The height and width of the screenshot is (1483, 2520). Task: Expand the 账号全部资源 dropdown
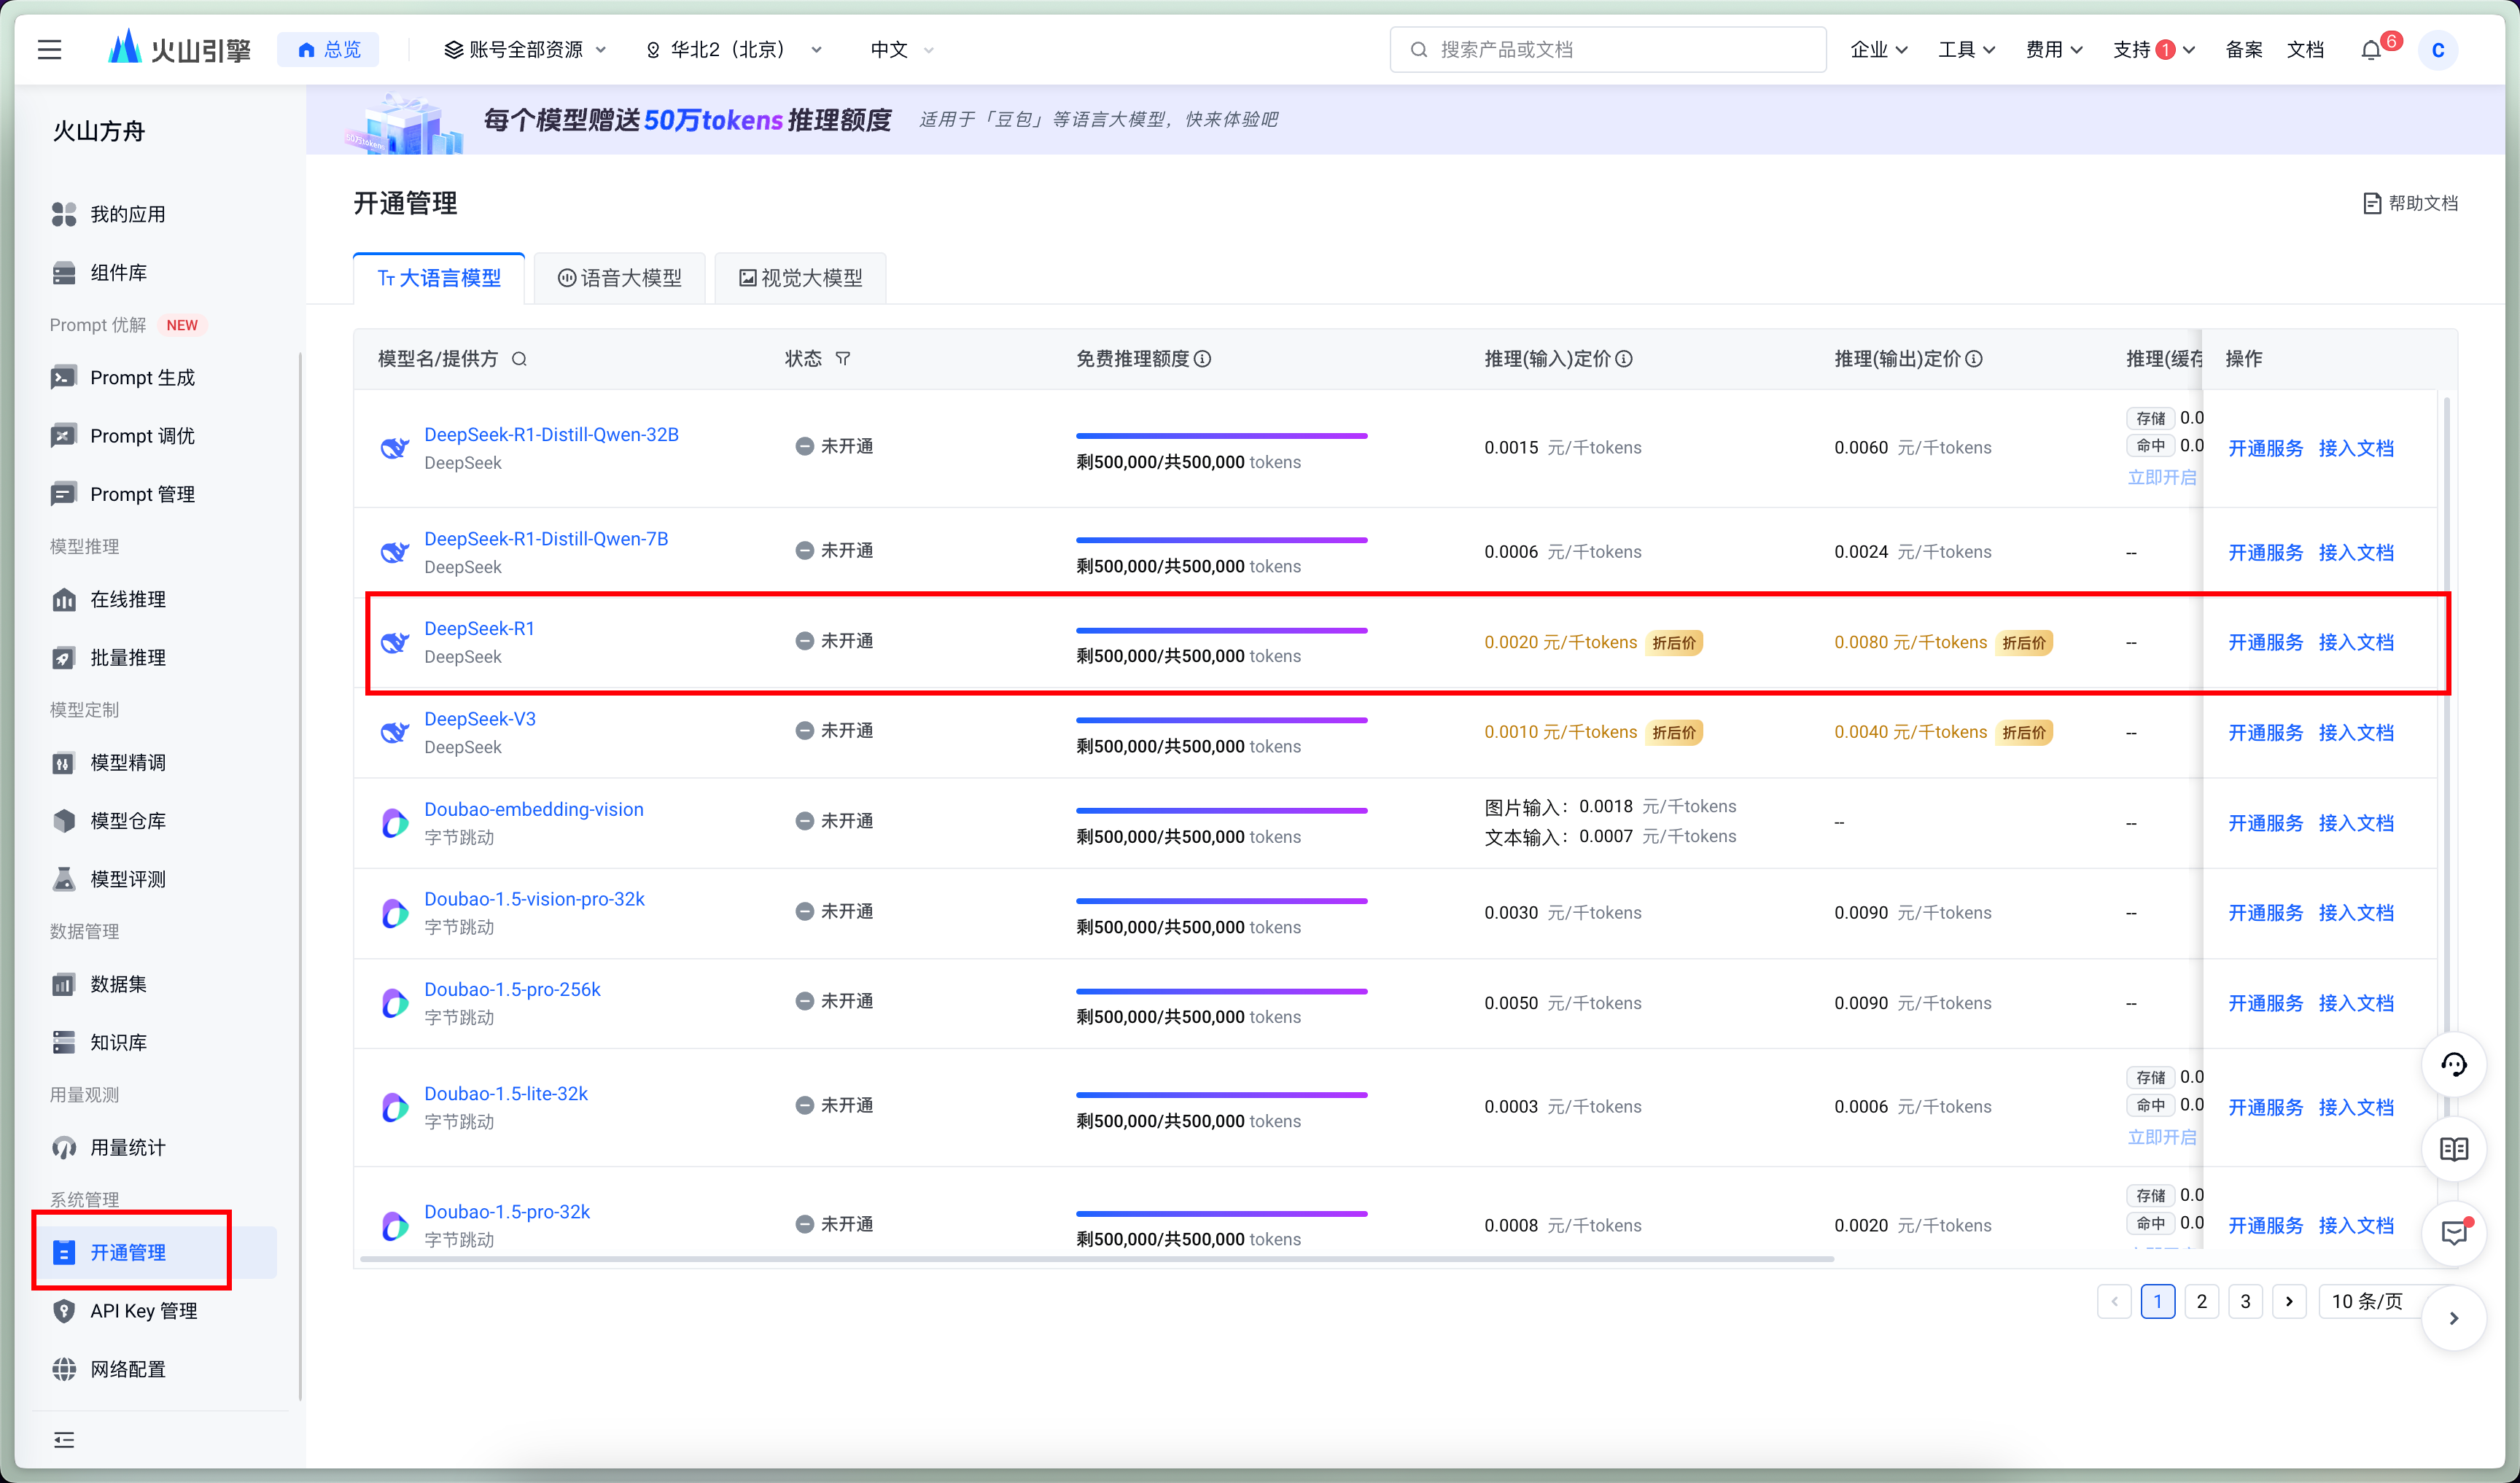525,49
